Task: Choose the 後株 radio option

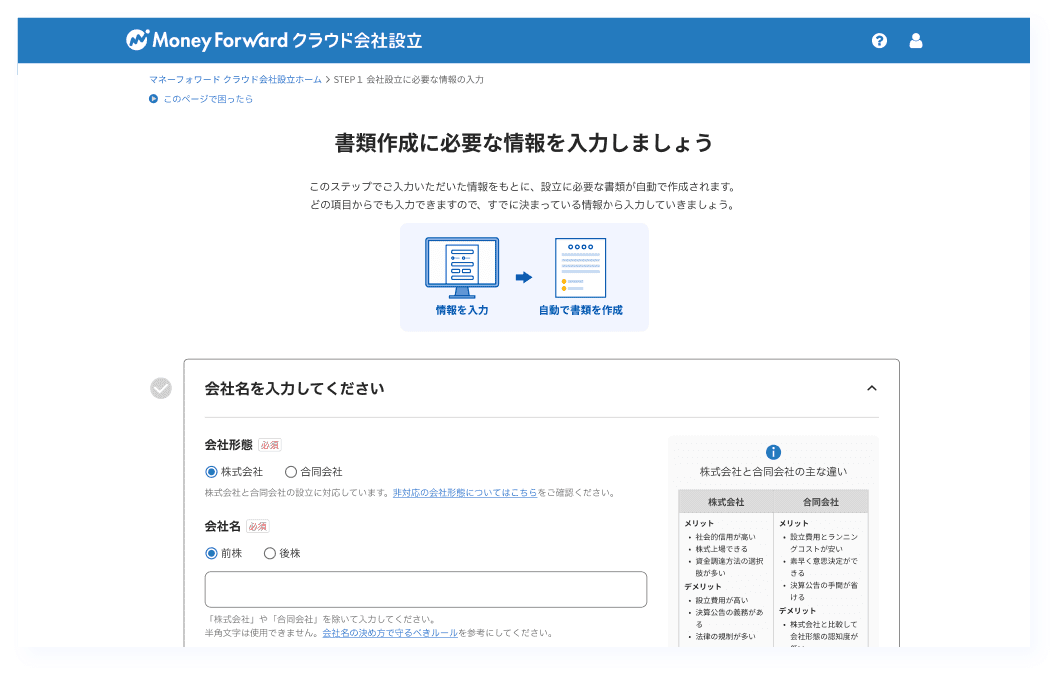Action: 270,553
